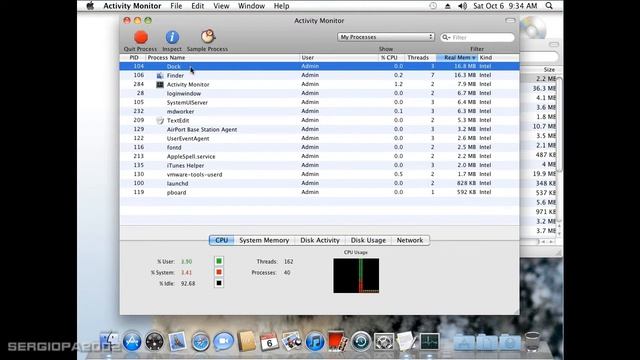Switch to the Disk Activity tab

[320, 240]
